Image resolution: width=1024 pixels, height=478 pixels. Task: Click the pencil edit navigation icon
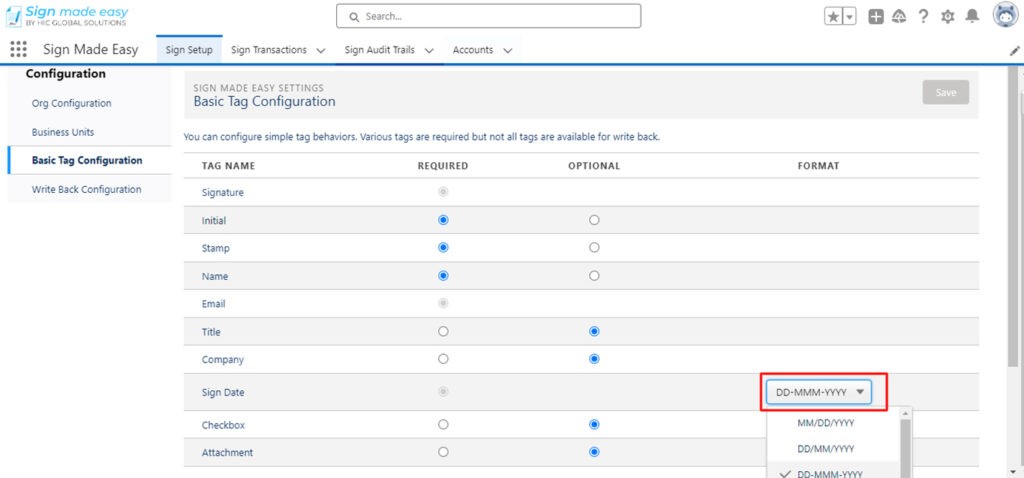coord(1015,50)
